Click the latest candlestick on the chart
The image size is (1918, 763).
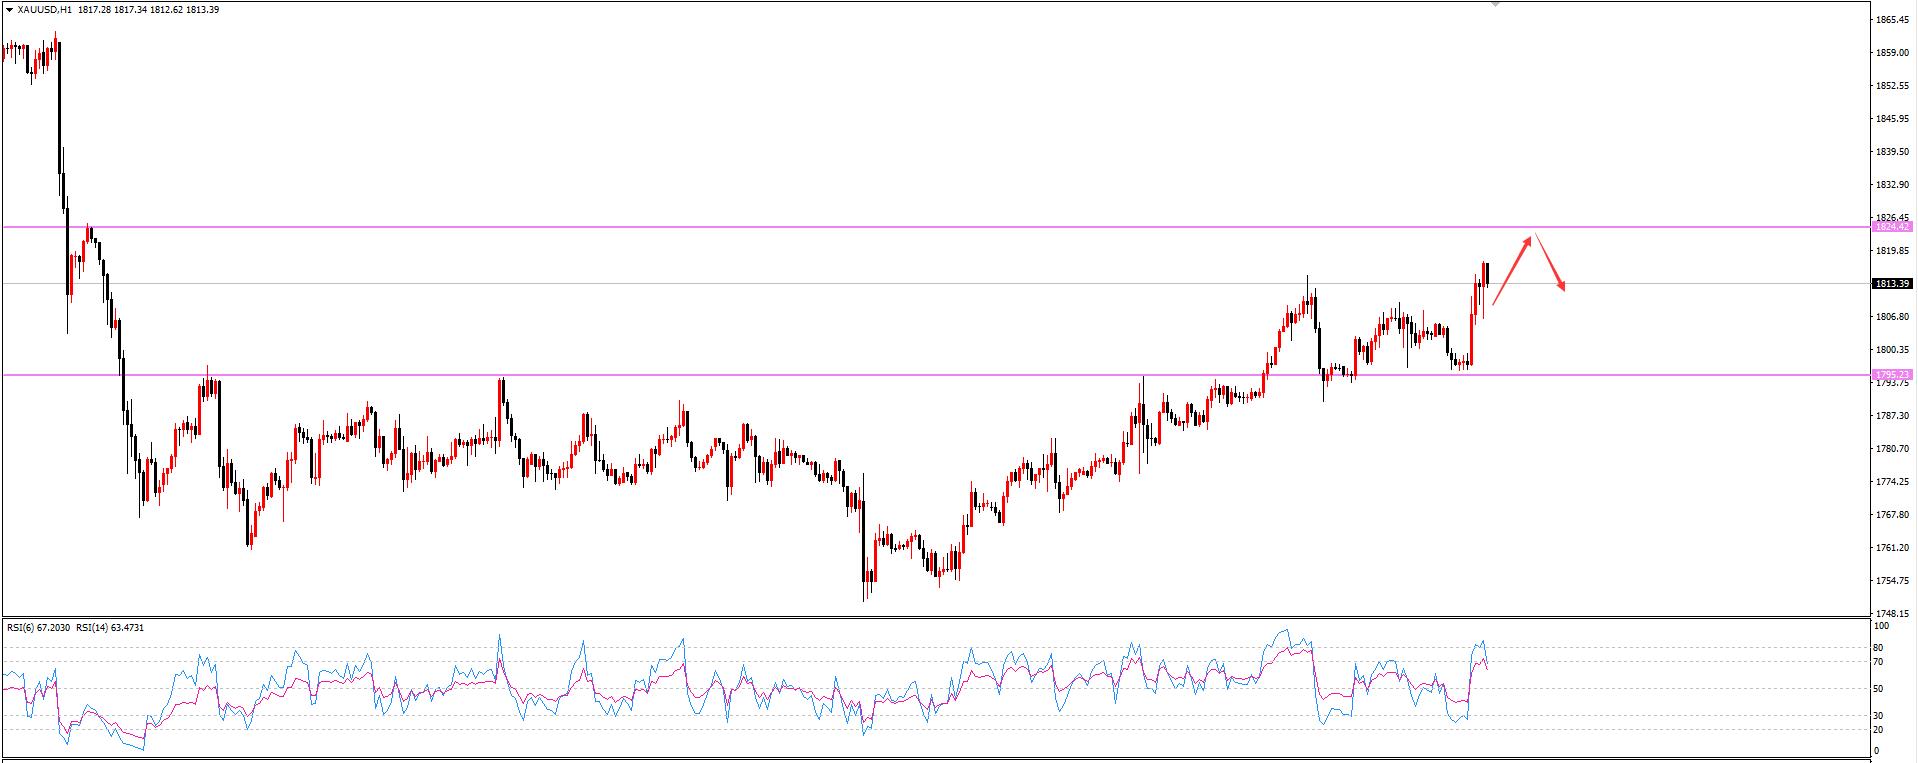tap(1487, 274)
